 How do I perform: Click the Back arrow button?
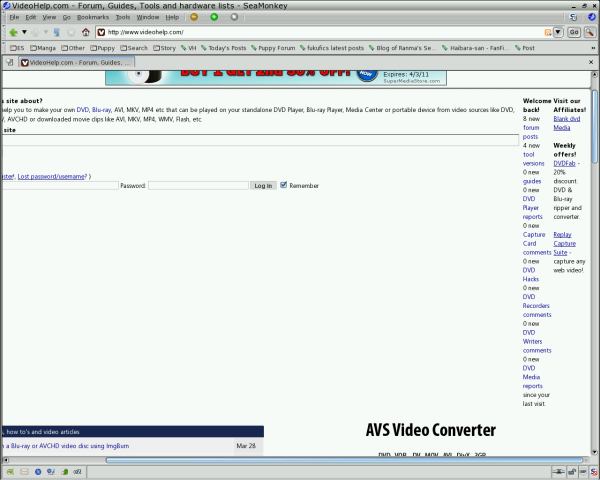click(13, 32)
